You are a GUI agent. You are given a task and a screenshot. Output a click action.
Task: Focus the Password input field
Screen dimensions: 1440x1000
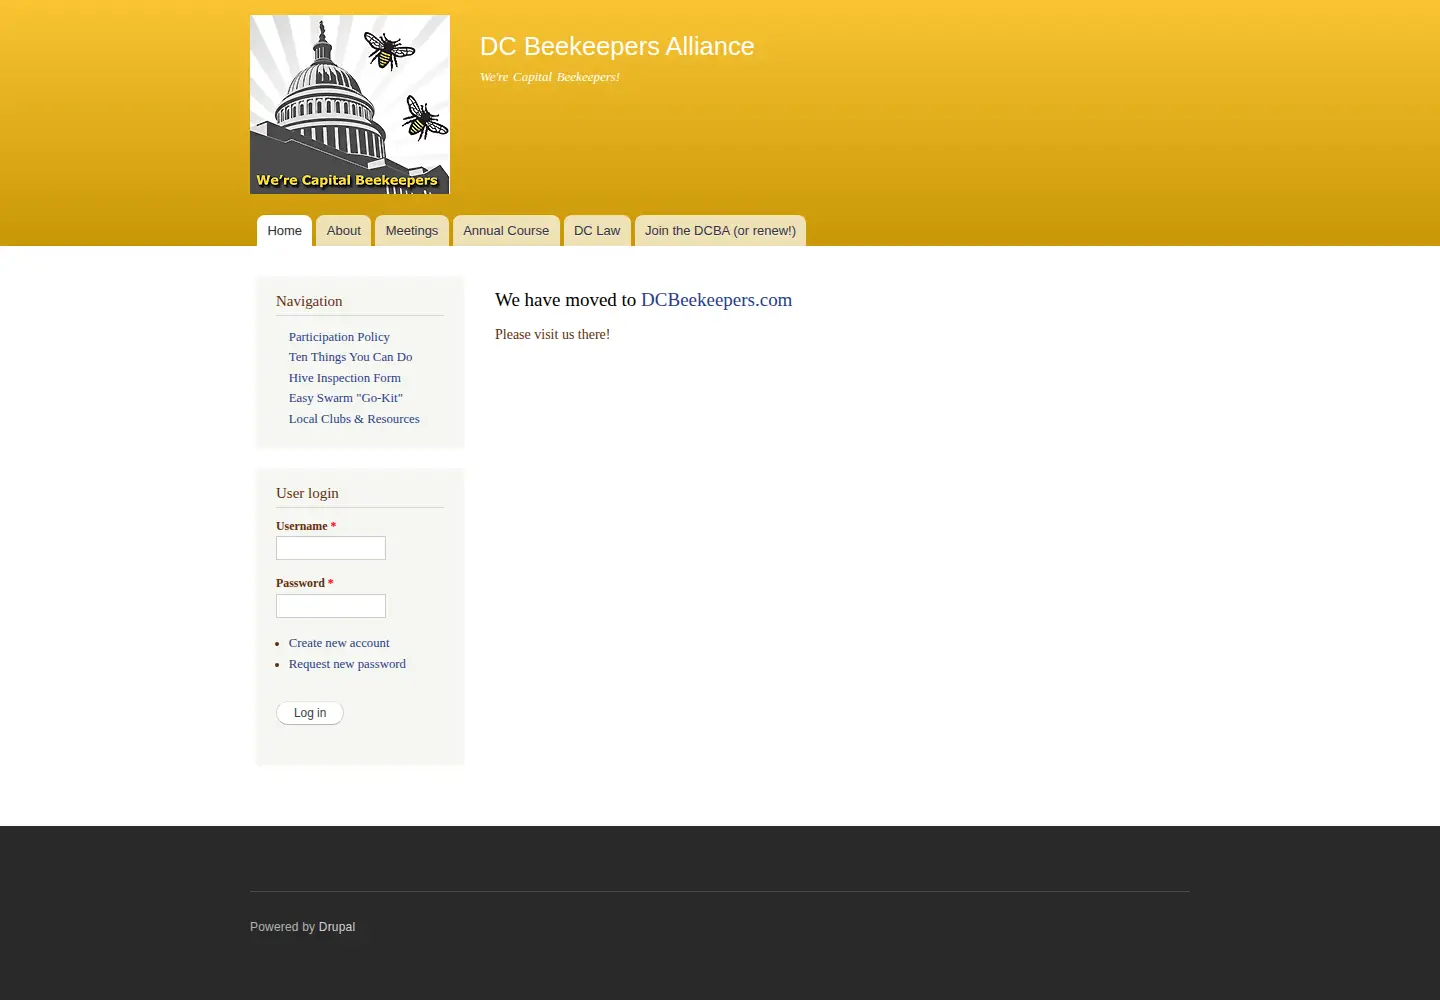[331, 606]
